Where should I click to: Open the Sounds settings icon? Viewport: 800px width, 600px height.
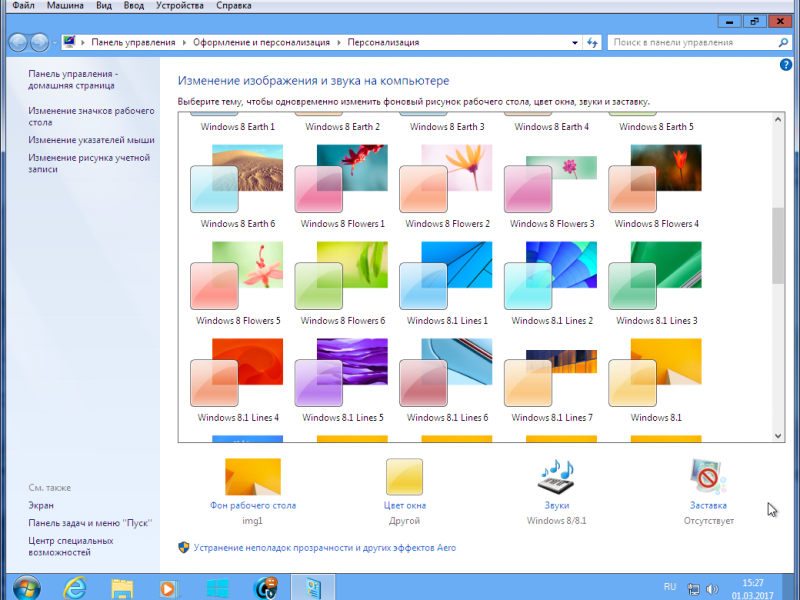pos(556,477)
